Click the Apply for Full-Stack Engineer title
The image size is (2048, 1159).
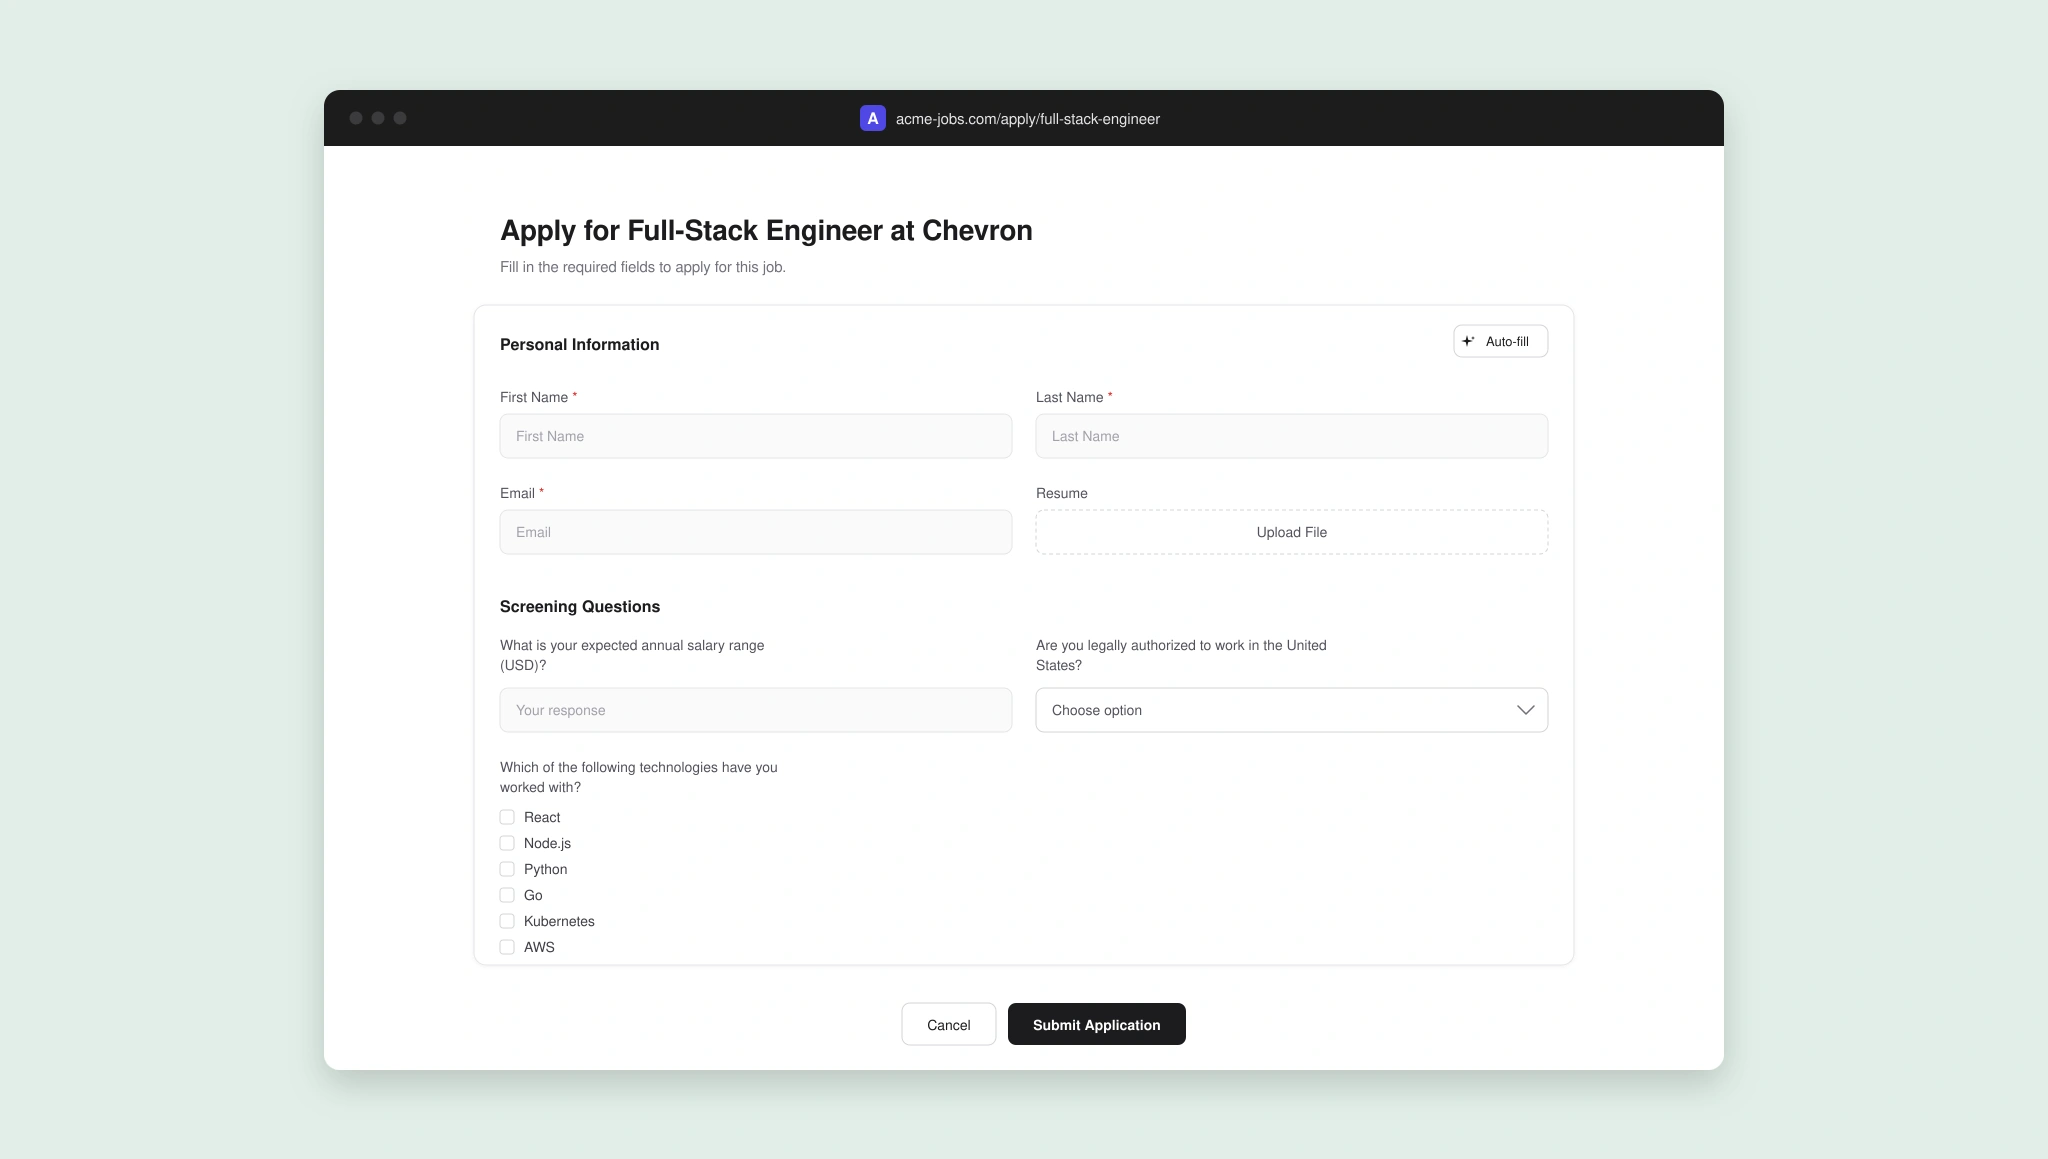766,230
